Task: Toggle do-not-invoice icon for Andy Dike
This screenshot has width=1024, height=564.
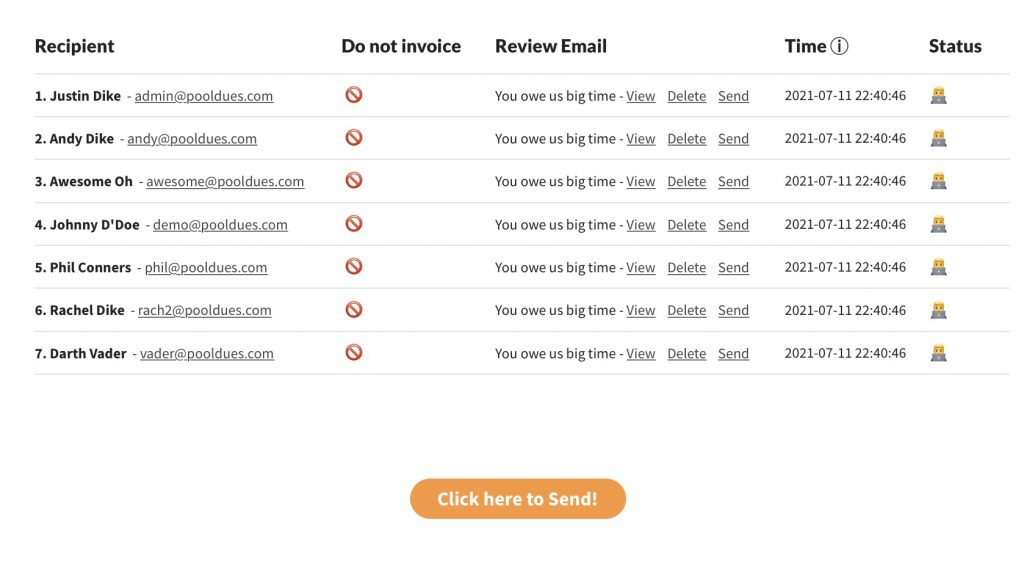Action: 353,138
